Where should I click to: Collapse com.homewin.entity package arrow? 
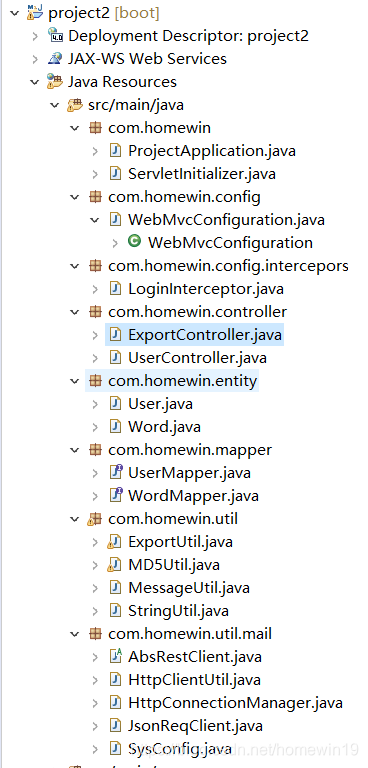tap(75, 381)
